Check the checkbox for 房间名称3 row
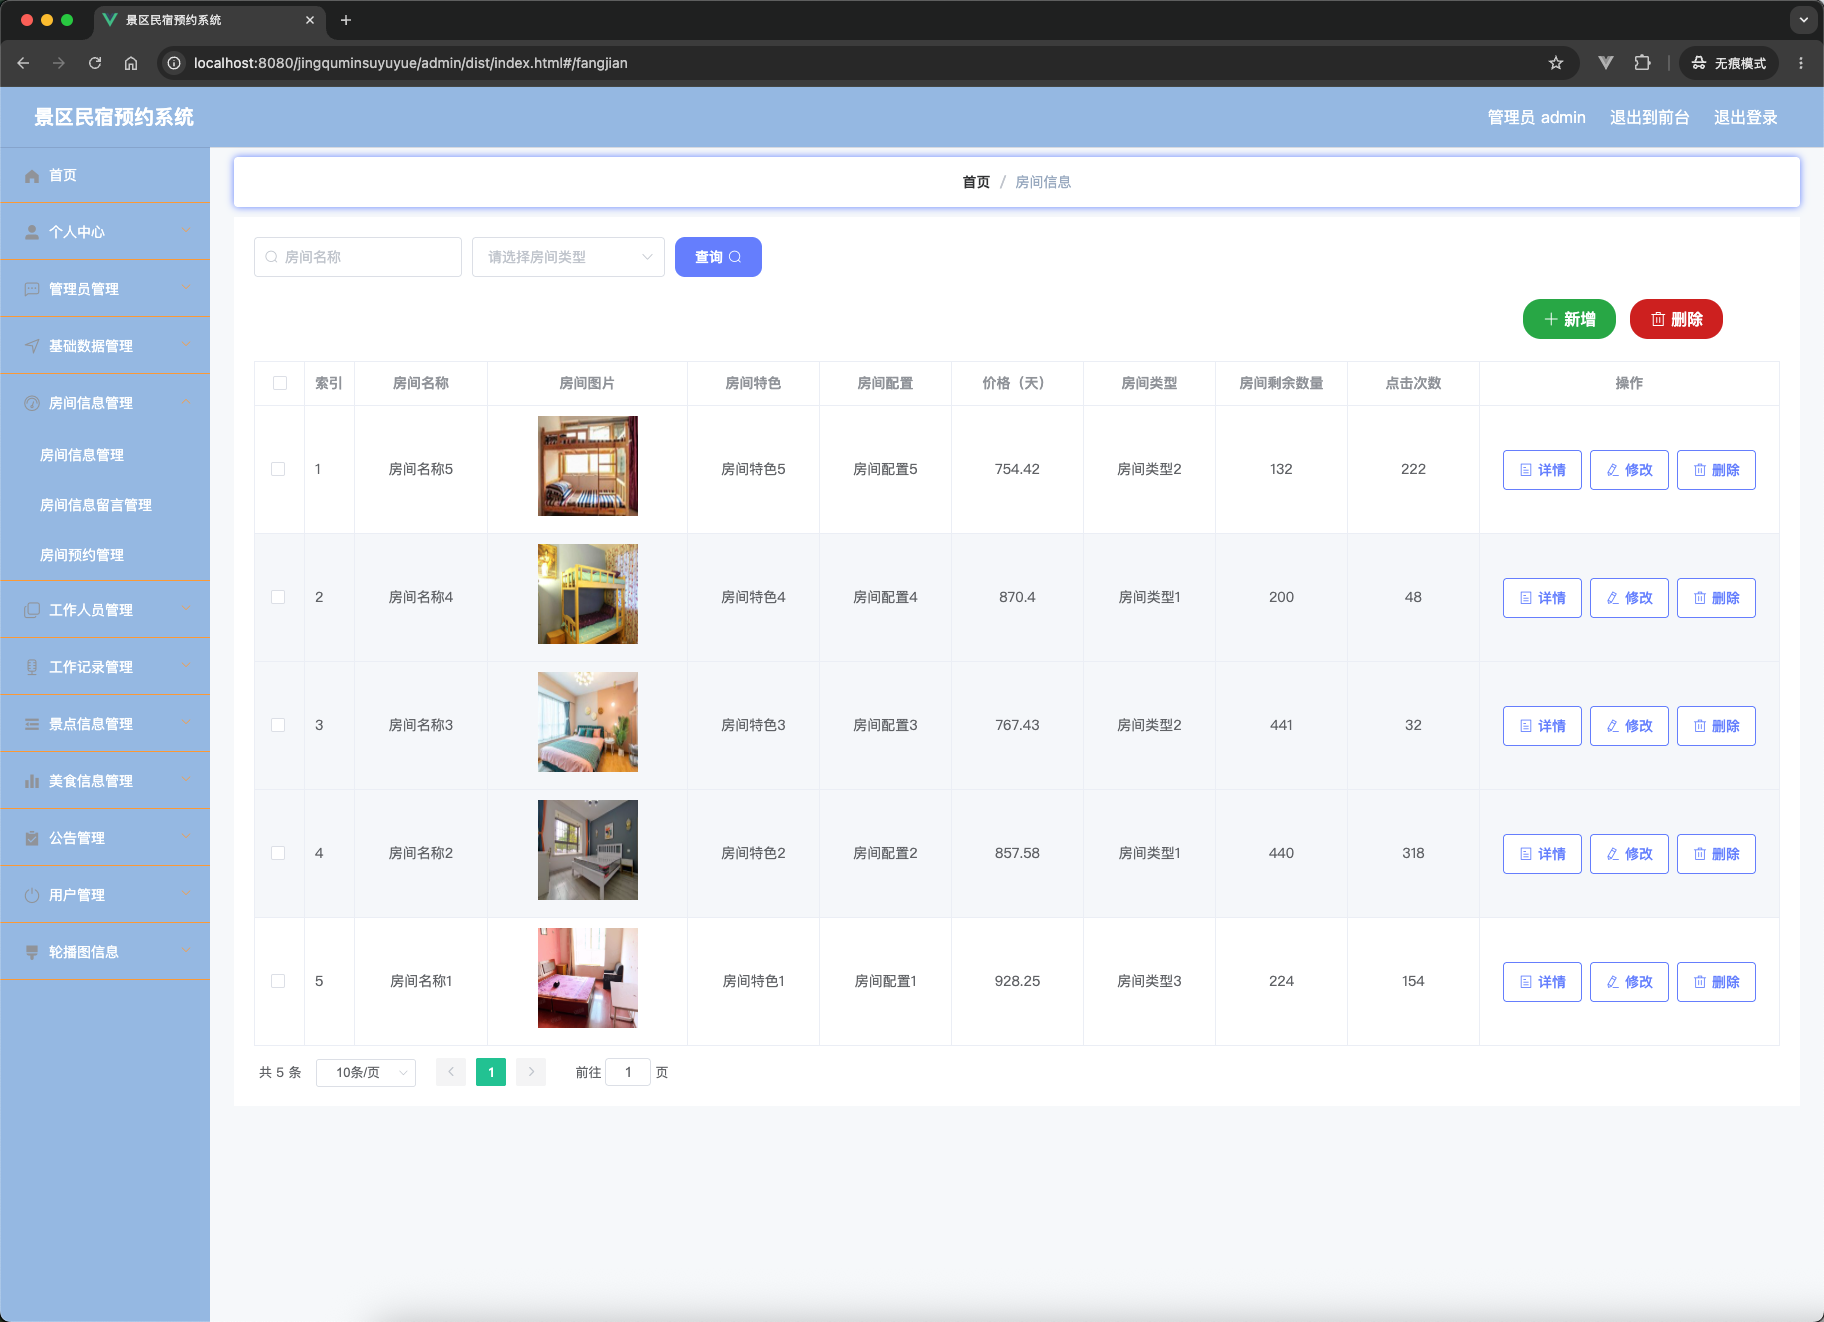This screenshot has height=1322, width=1824. pyautogui.click(x=278, y=725)
